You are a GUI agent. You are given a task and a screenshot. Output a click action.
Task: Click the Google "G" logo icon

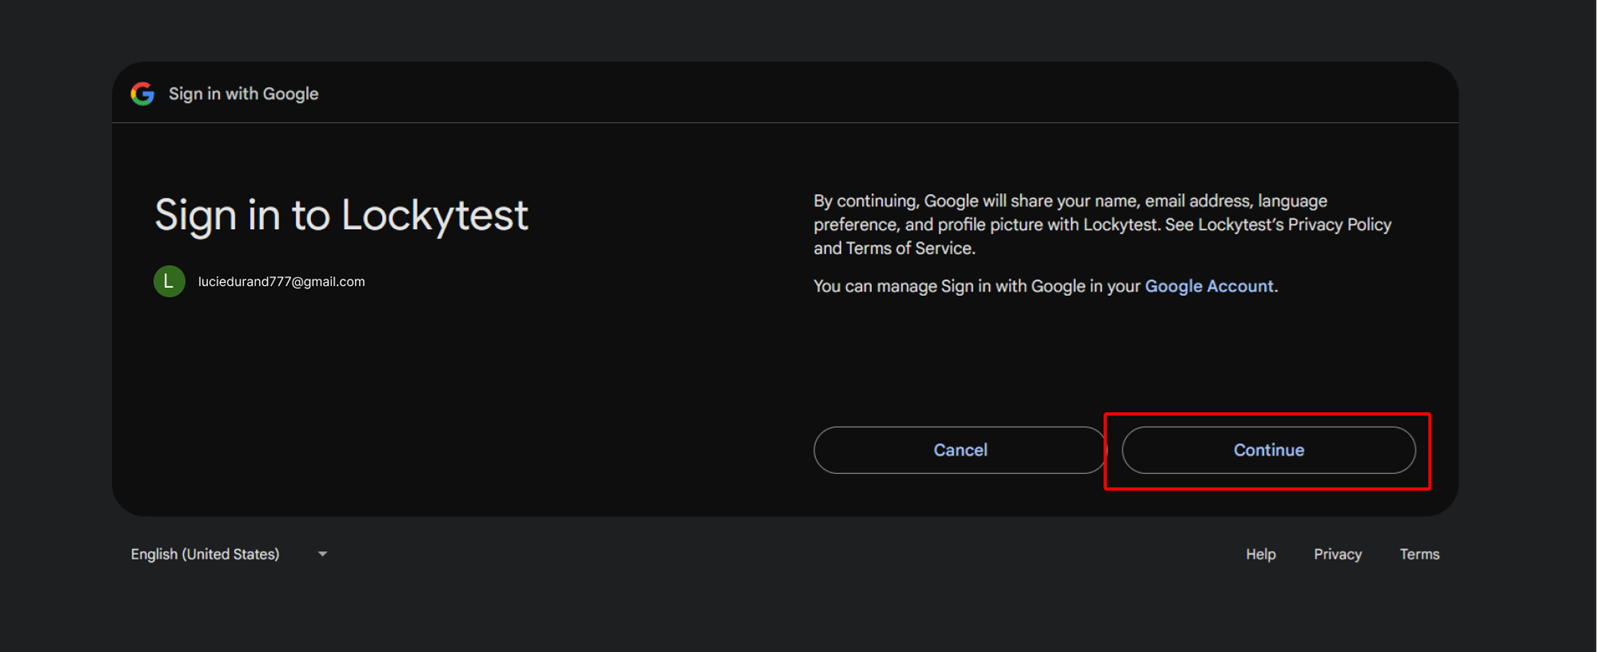[142, 94]
